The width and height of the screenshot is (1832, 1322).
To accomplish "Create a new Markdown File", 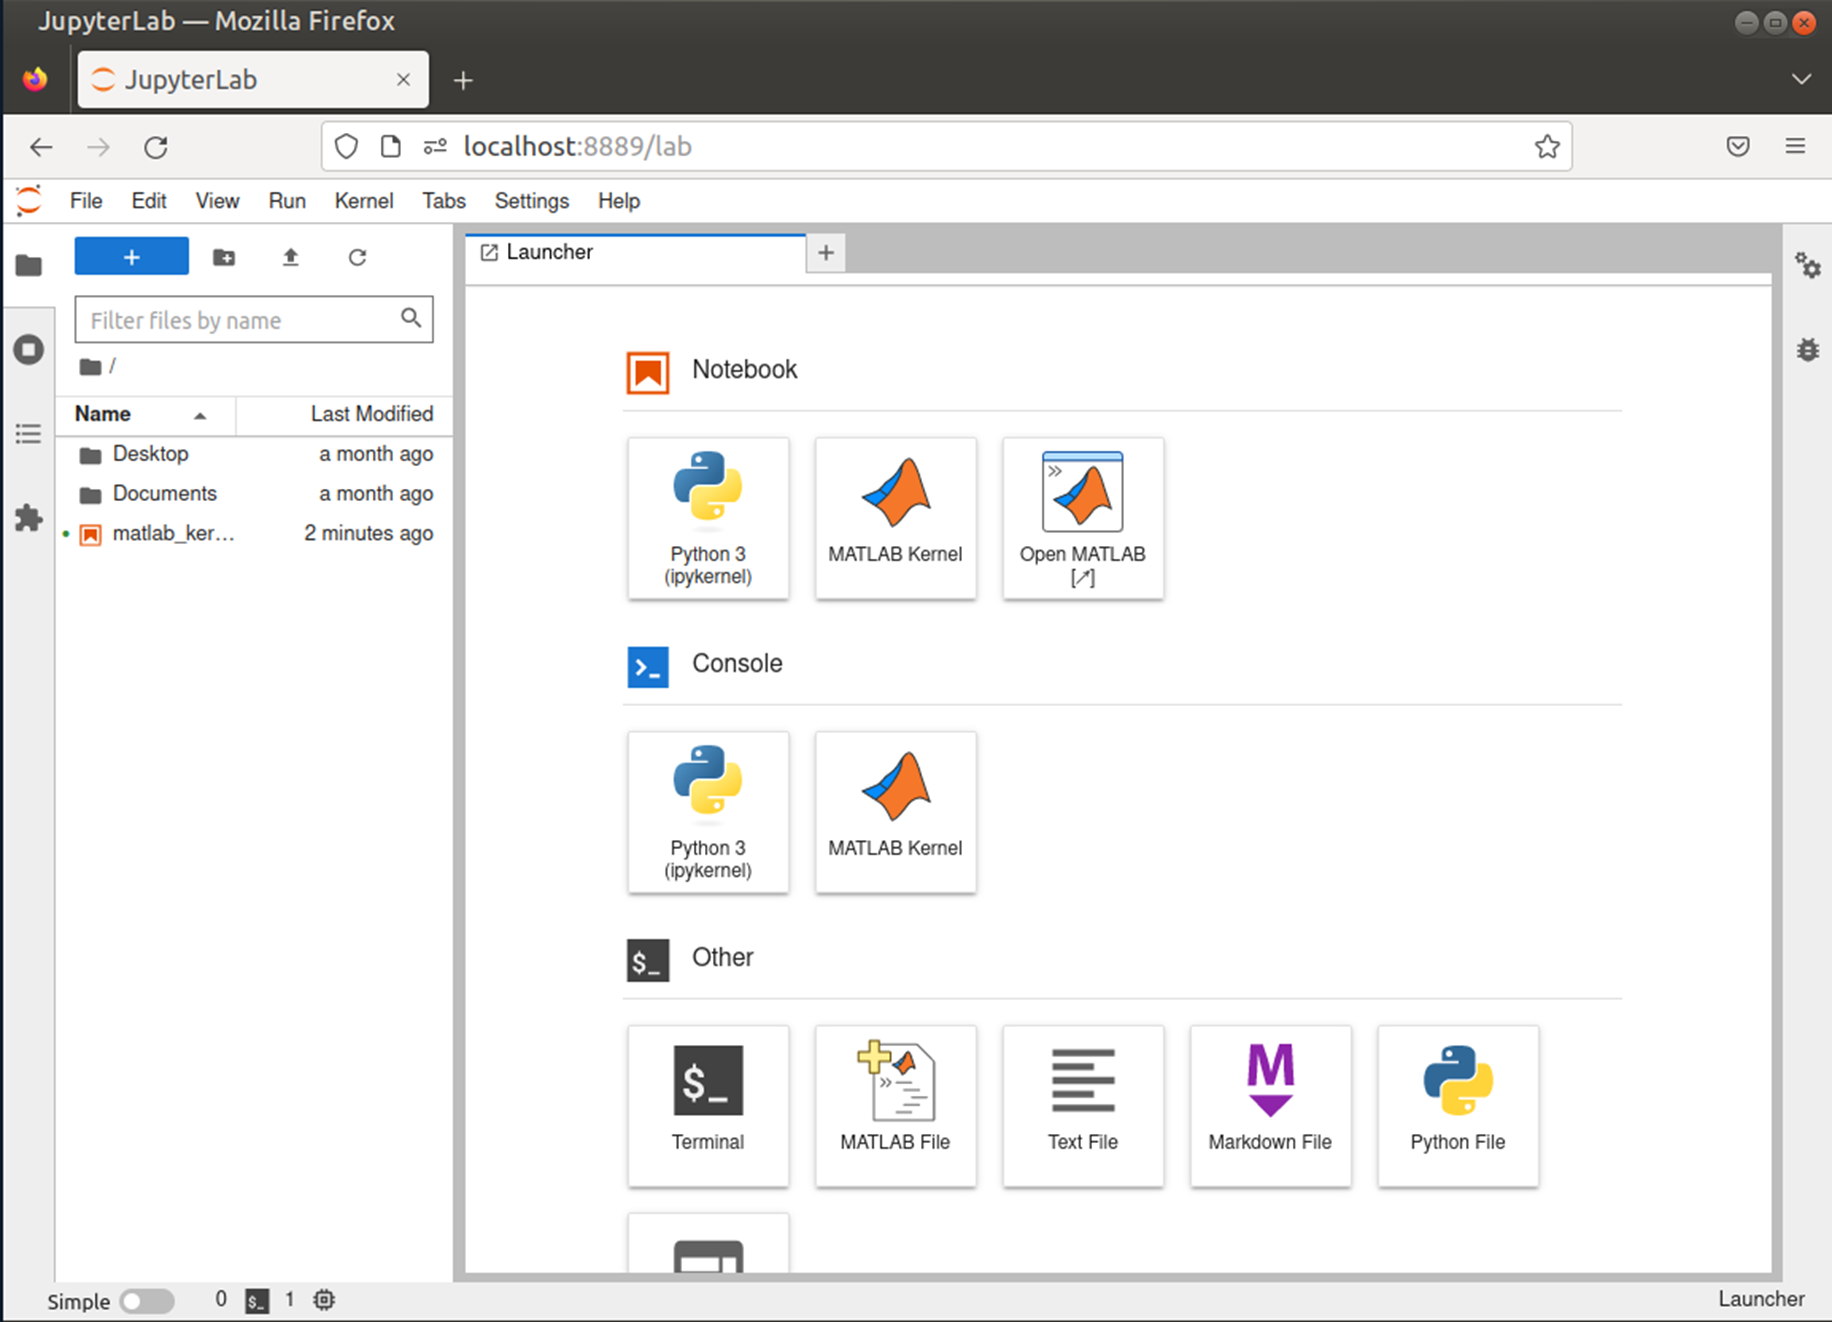I will point(1269,1105).
